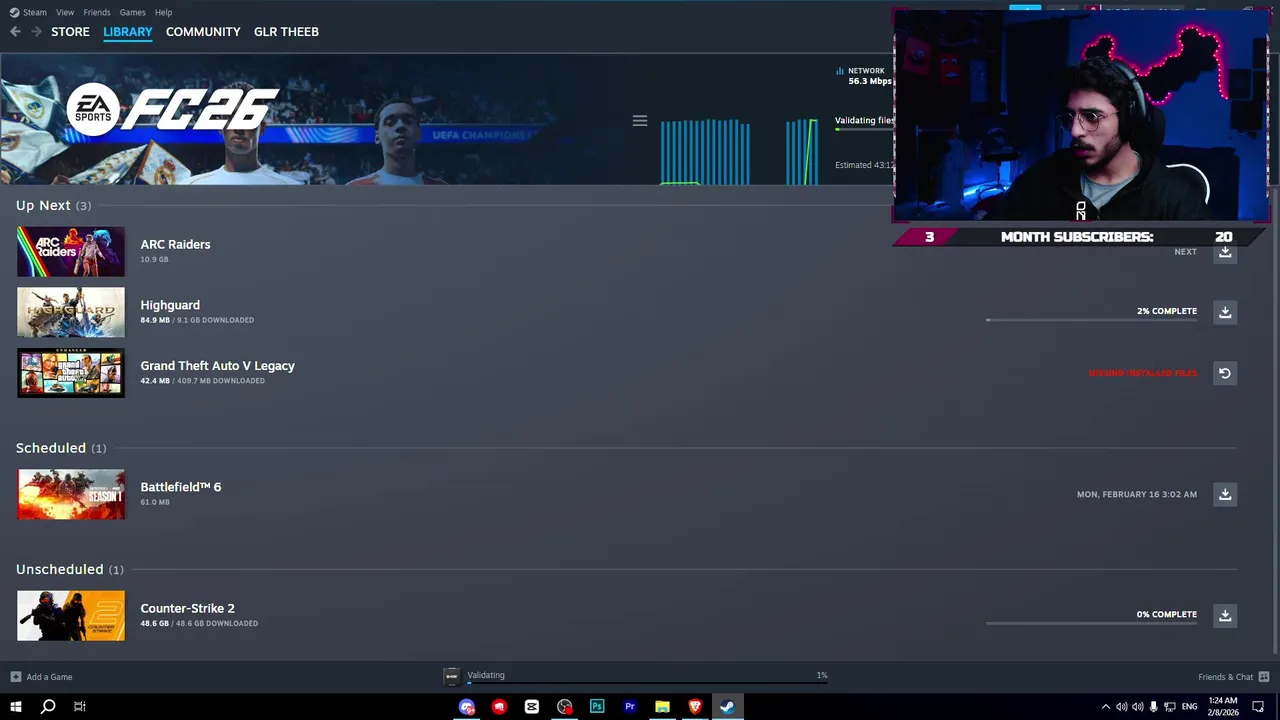Screen dimensions: 1280x720
Task: Switch to the LIBRARY tab
Action: (x=128, y=32)
